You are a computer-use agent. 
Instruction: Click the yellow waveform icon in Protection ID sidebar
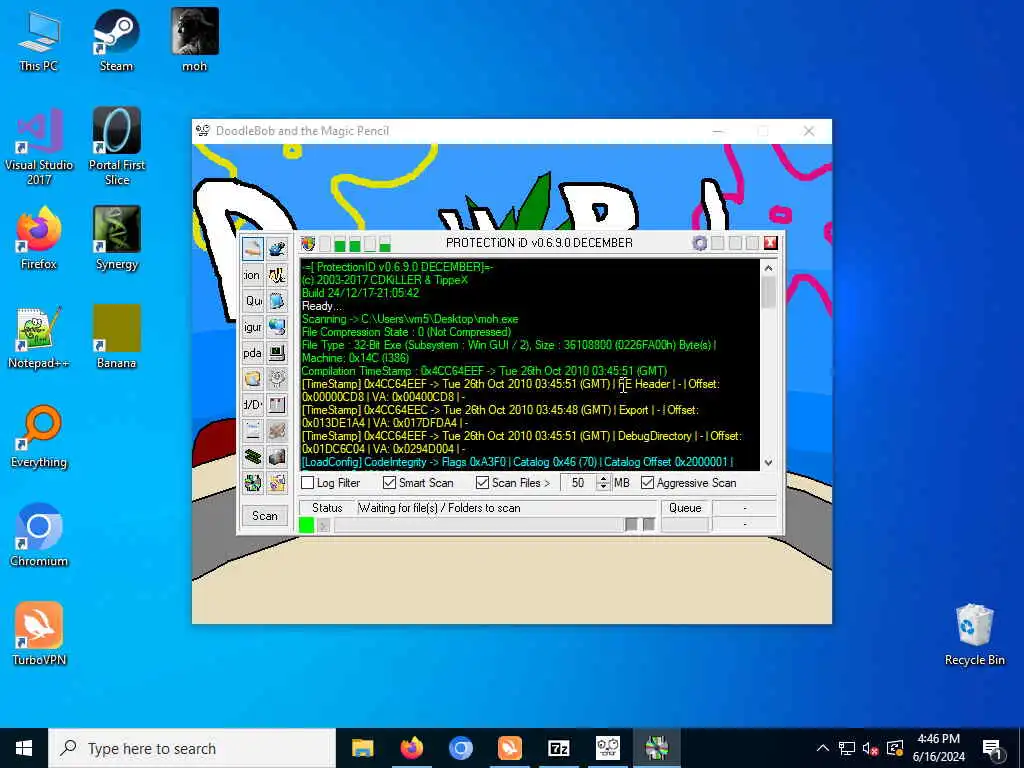click(277, 275)
